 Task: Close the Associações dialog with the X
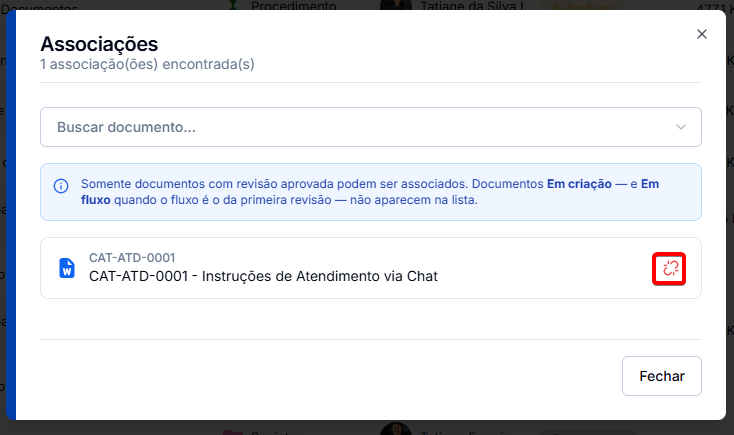[702, 34]
